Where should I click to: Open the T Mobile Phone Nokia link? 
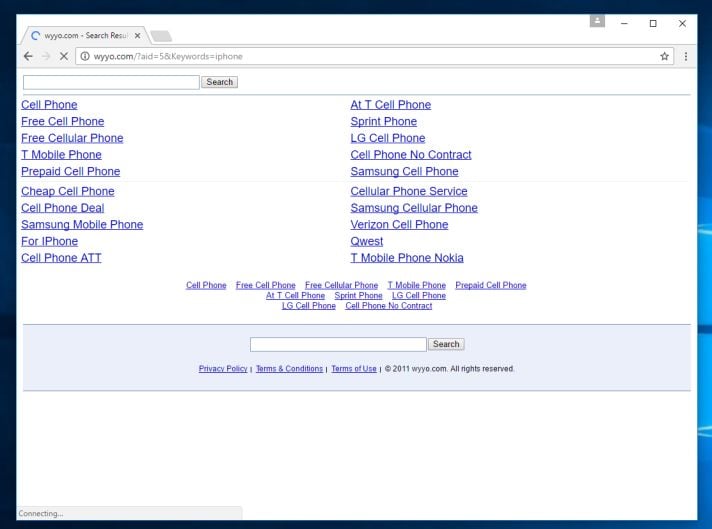pos(407,258)
